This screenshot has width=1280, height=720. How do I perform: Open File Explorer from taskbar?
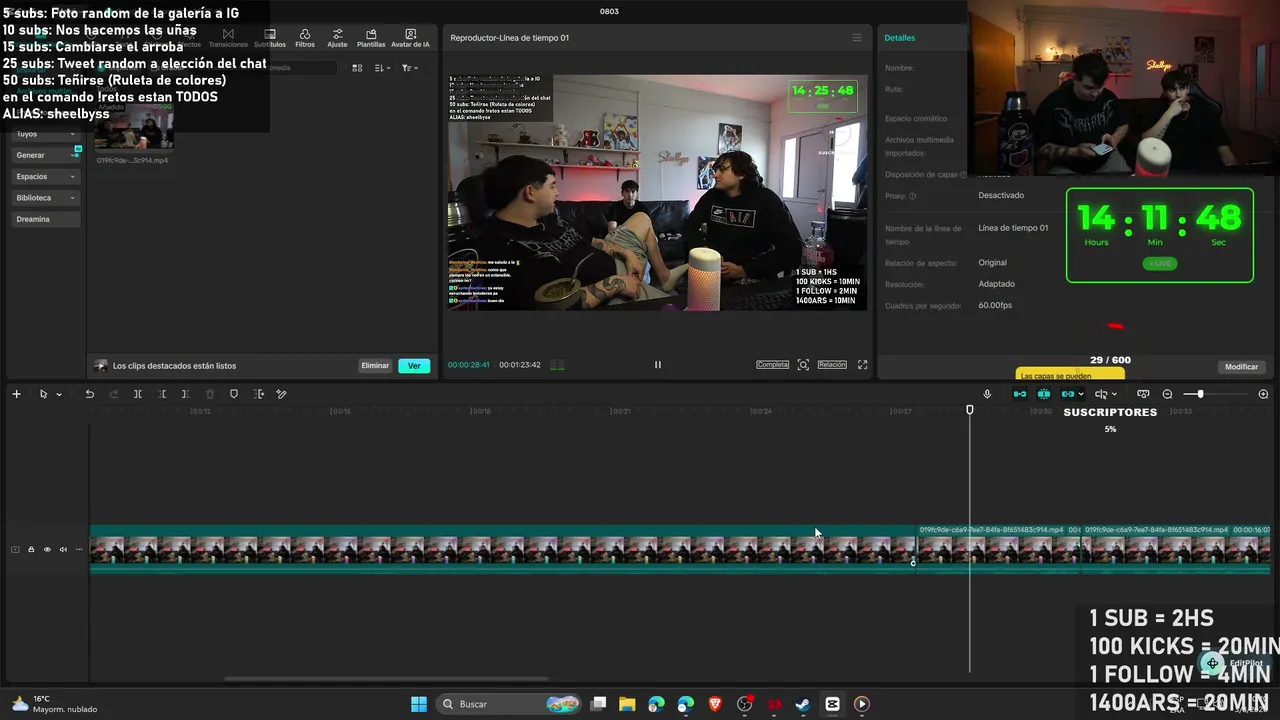pos(627,704)
